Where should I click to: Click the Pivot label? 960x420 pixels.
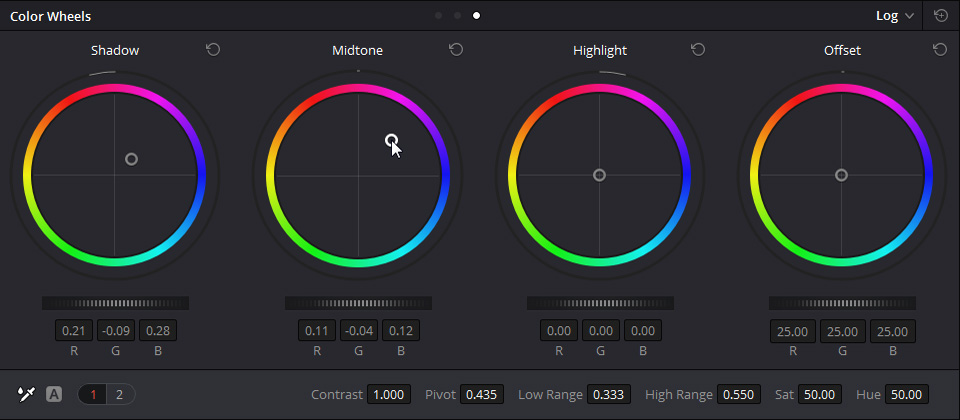point(441,394)
